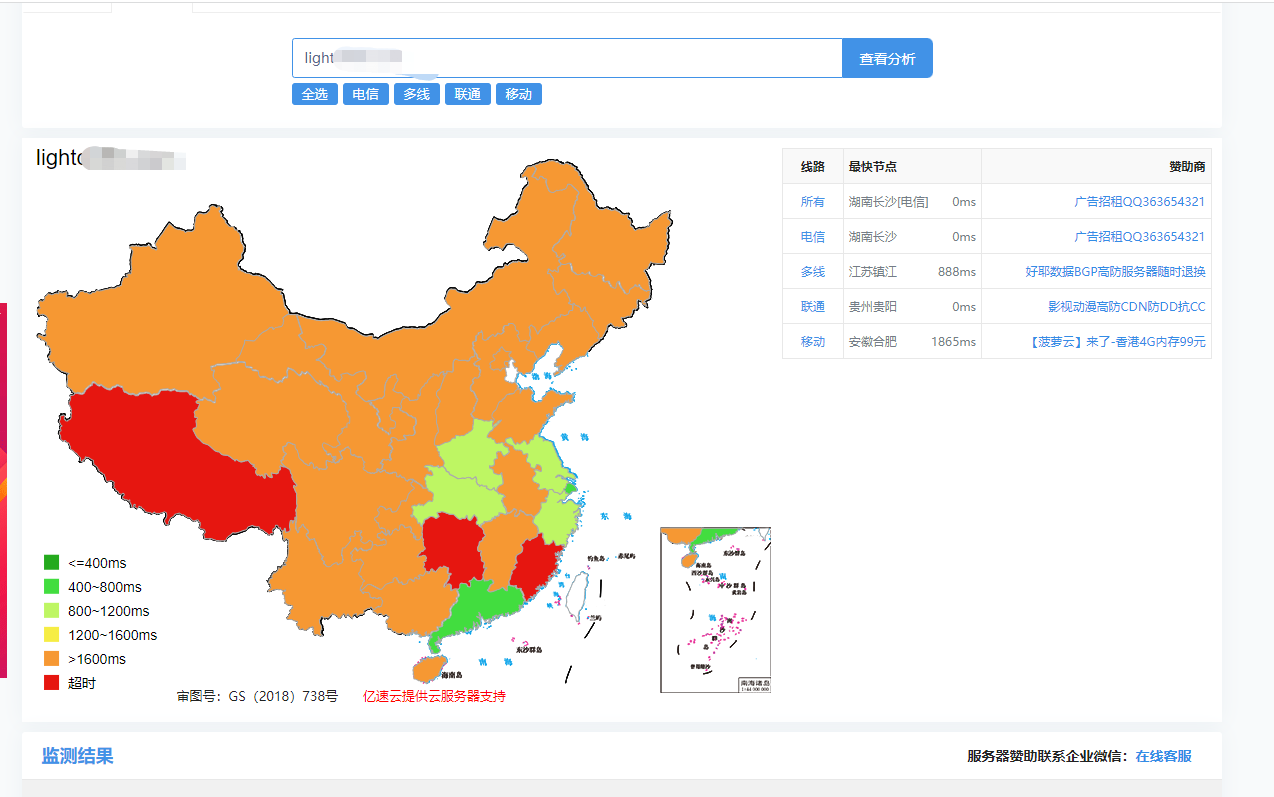Select the 移动 line filter

click(518, 94)
